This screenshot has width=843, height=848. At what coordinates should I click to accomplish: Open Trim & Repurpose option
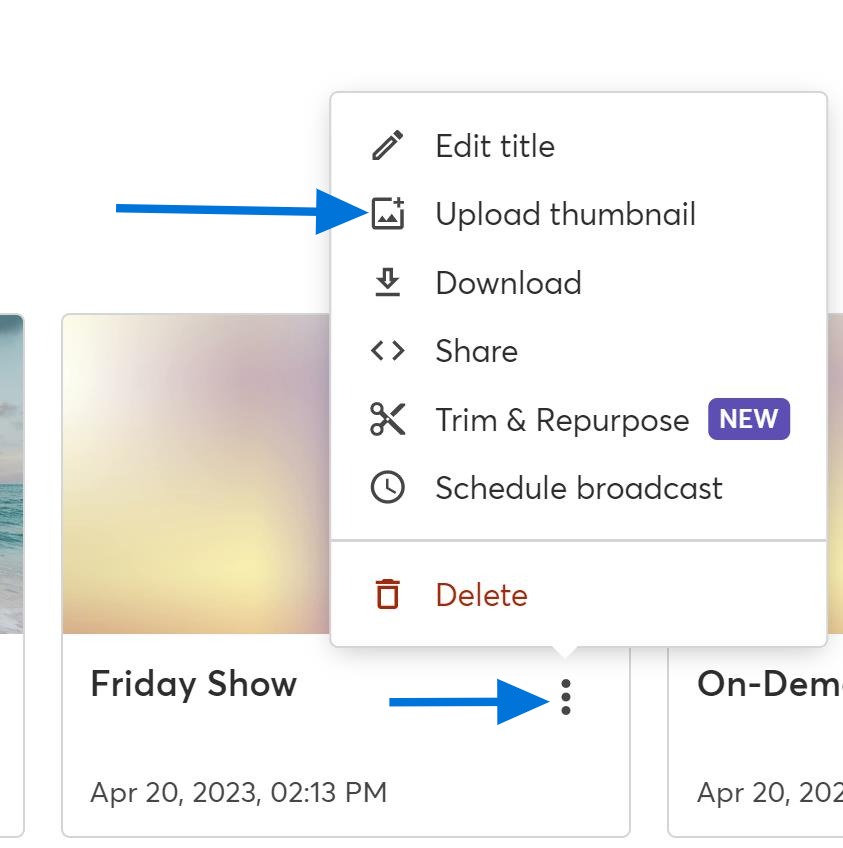point(562,419)
